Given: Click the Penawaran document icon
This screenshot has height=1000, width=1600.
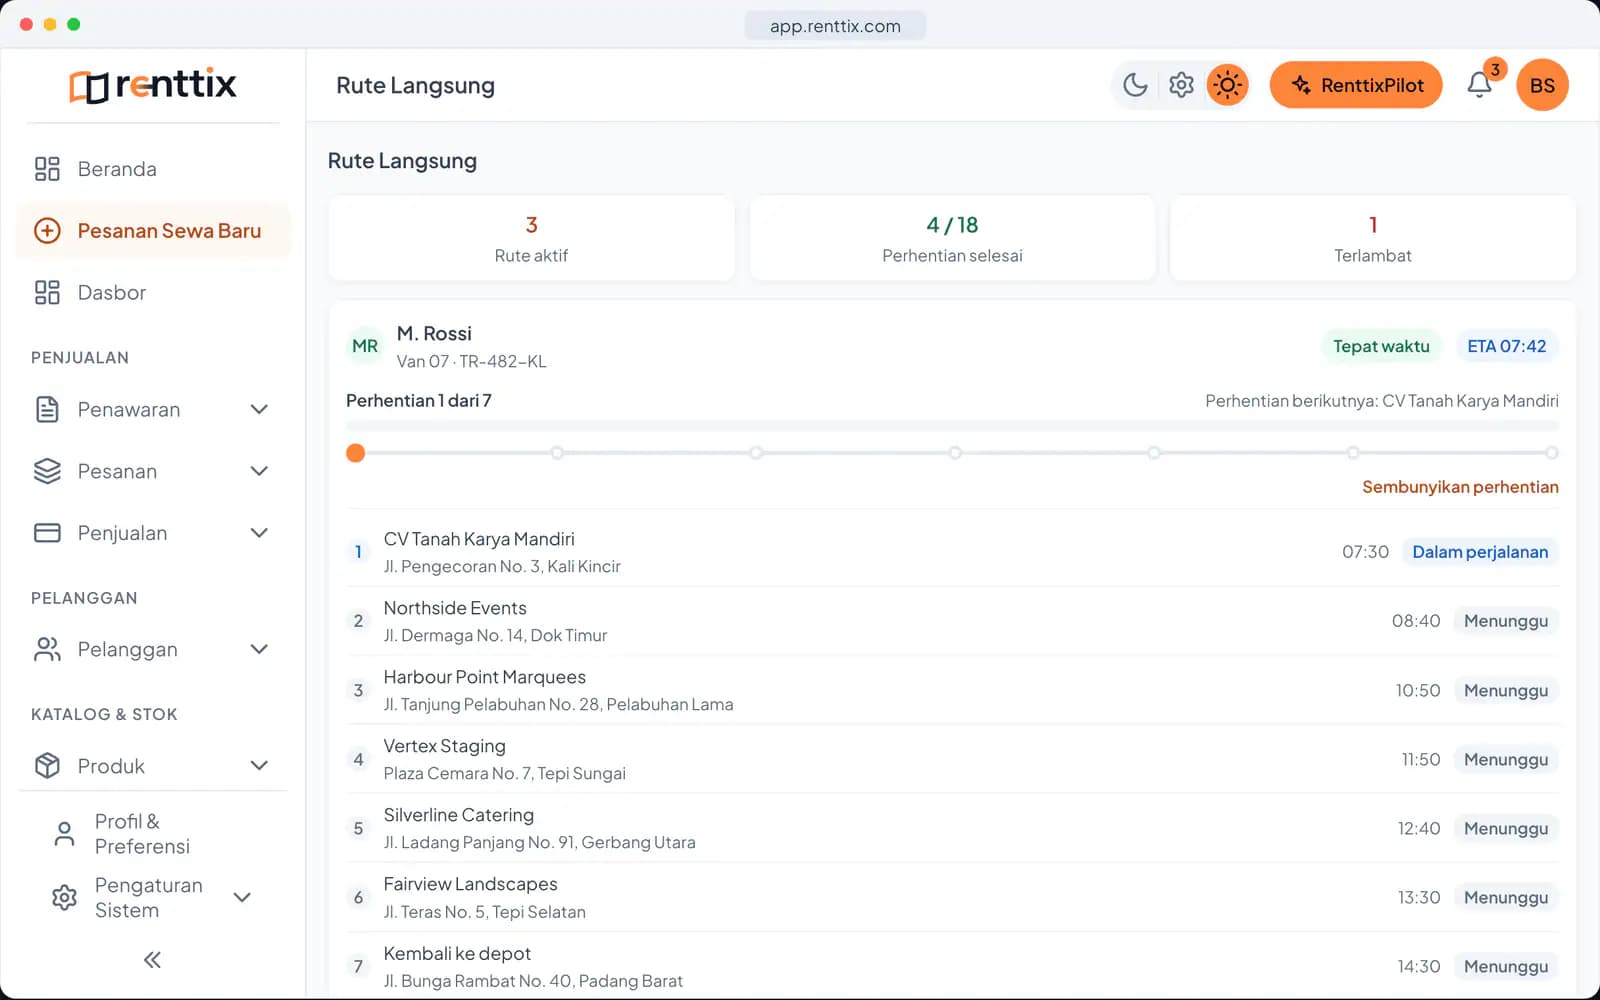Looking at the screenshot, I should click(47, 409).
